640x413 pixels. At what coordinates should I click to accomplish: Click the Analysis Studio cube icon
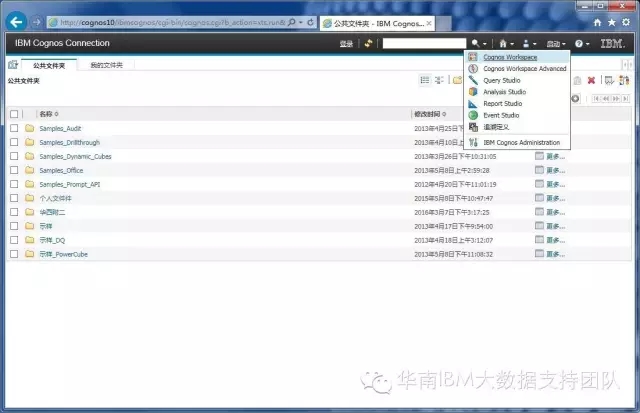(x=473, y=92)
